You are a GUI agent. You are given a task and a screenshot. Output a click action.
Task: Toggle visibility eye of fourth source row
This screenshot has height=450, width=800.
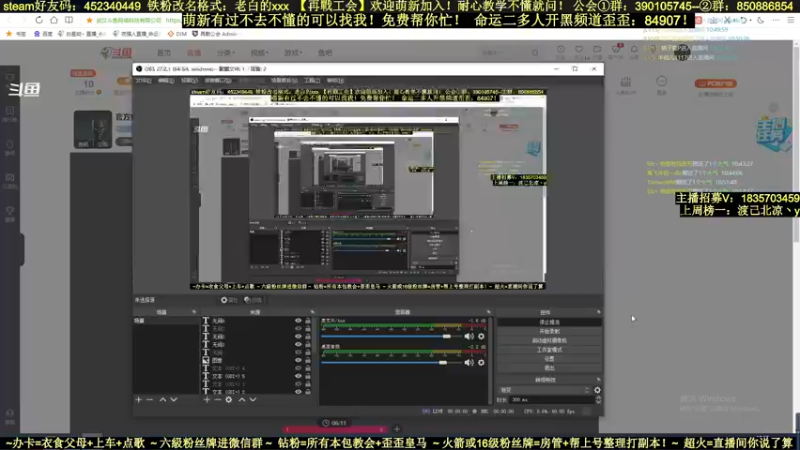298,344
